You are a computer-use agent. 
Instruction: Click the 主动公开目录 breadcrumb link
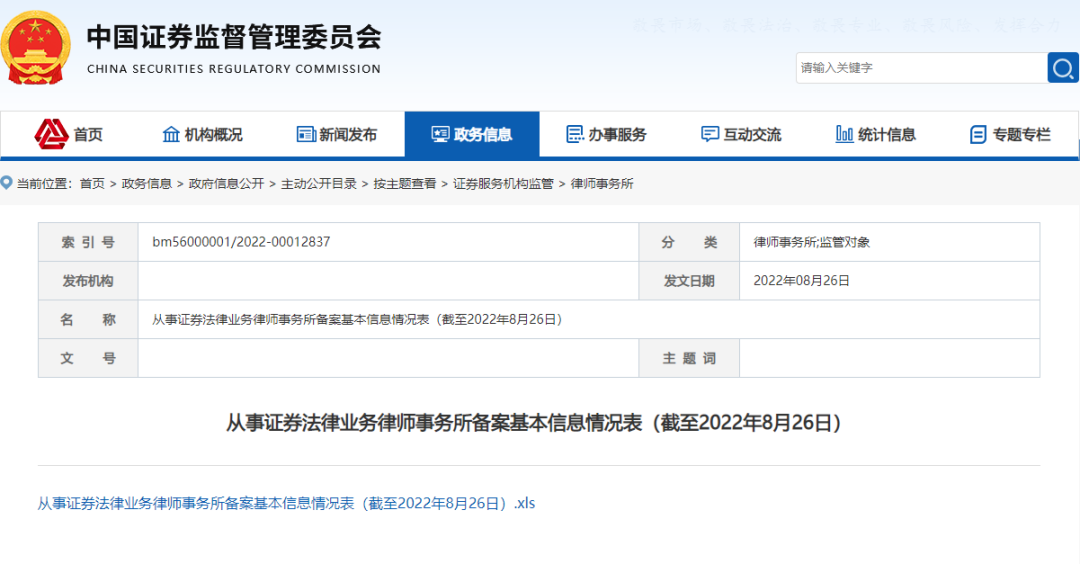pyautogui.click(x=319, y=184)
